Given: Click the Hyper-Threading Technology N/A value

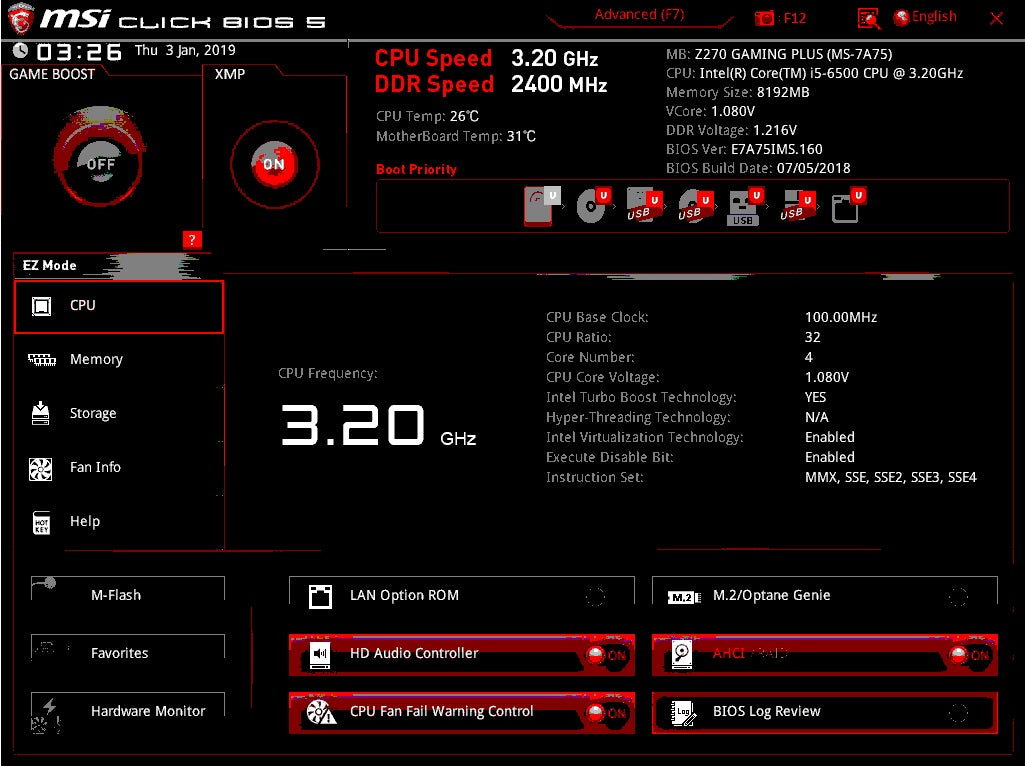Looking at the screenshot, I should coord(816,418).
